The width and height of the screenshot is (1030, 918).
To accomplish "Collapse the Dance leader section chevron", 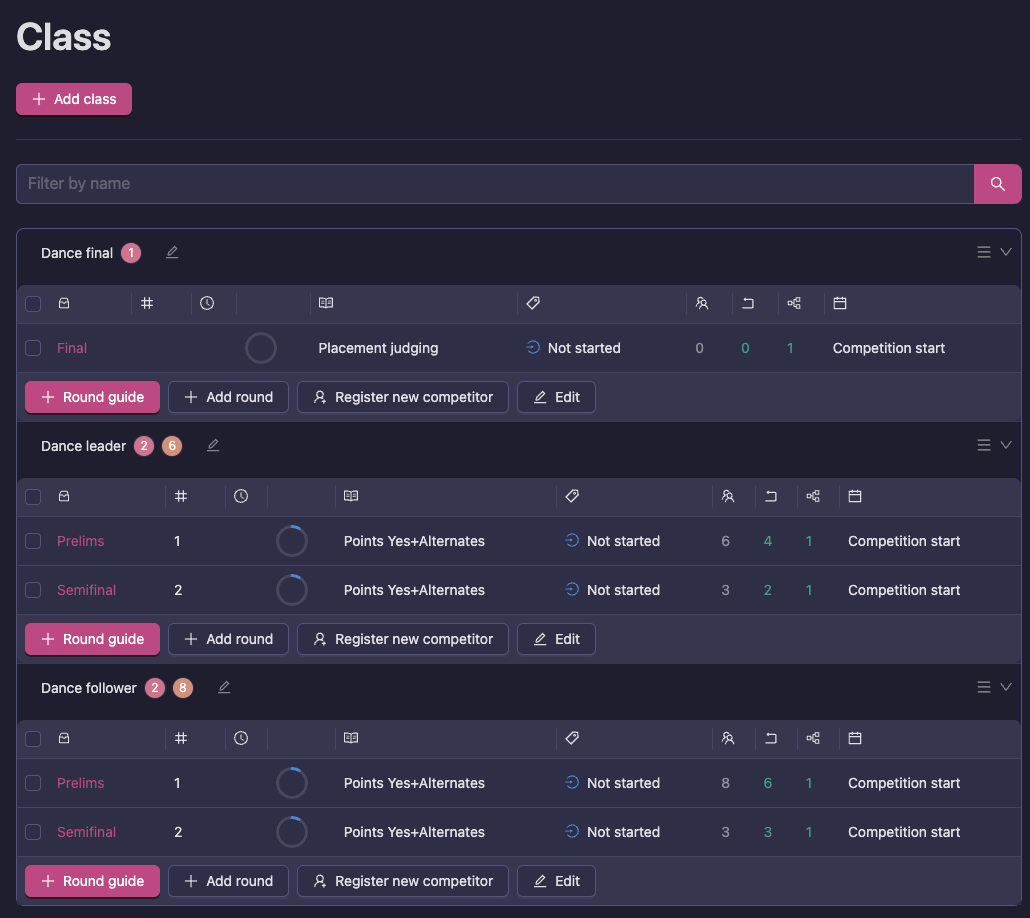I will pyautogui.click(x=1006, y=445).
